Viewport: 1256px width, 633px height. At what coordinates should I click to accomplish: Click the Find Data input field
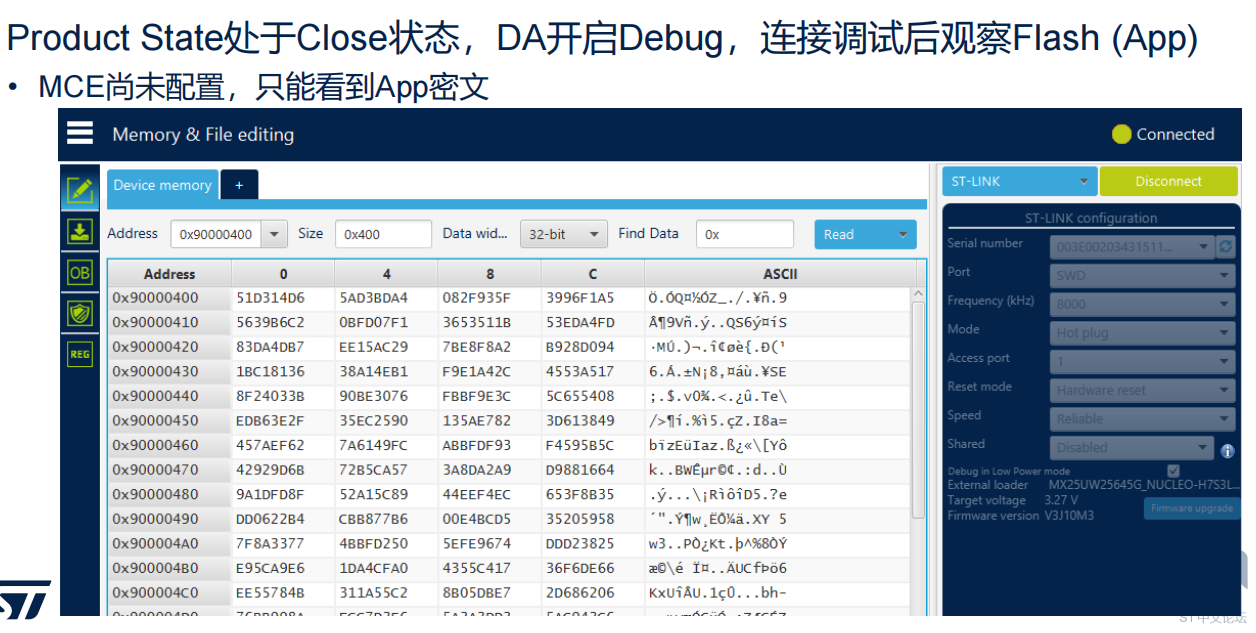coord(744,234)
